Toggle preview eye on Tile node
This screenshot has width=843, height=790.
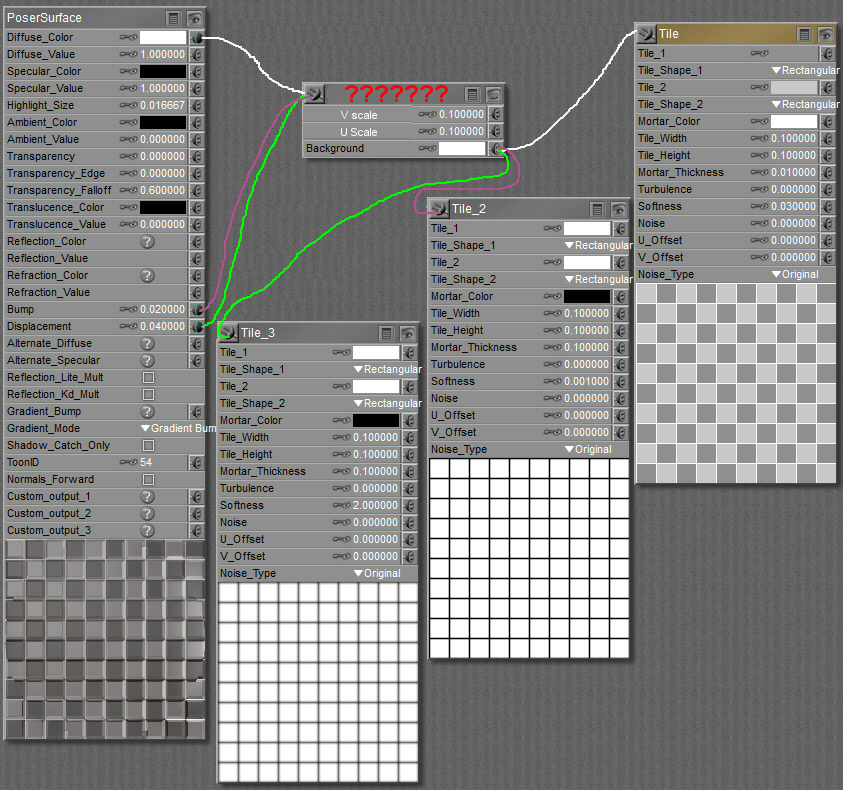(x=825, y=34)
